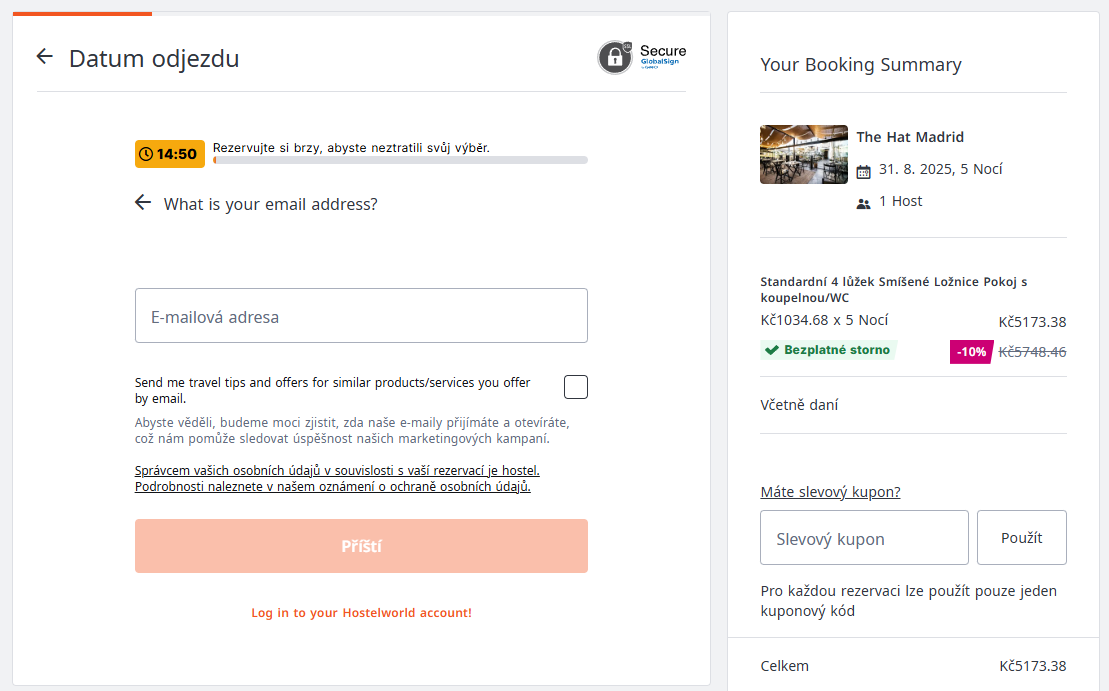The width and height of the screenshot is (1109, 691).
Task: Click the -10% discount badge
Action: click(x=970, y=351)
